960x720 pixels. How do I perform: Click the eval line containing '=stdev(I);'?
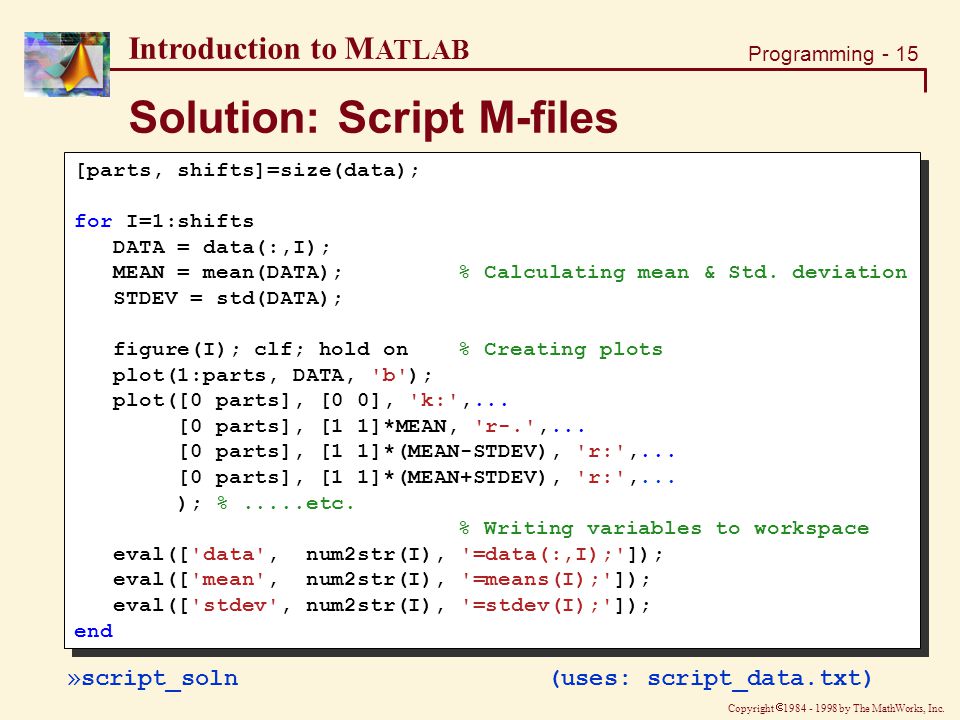(x=382, y=606)
